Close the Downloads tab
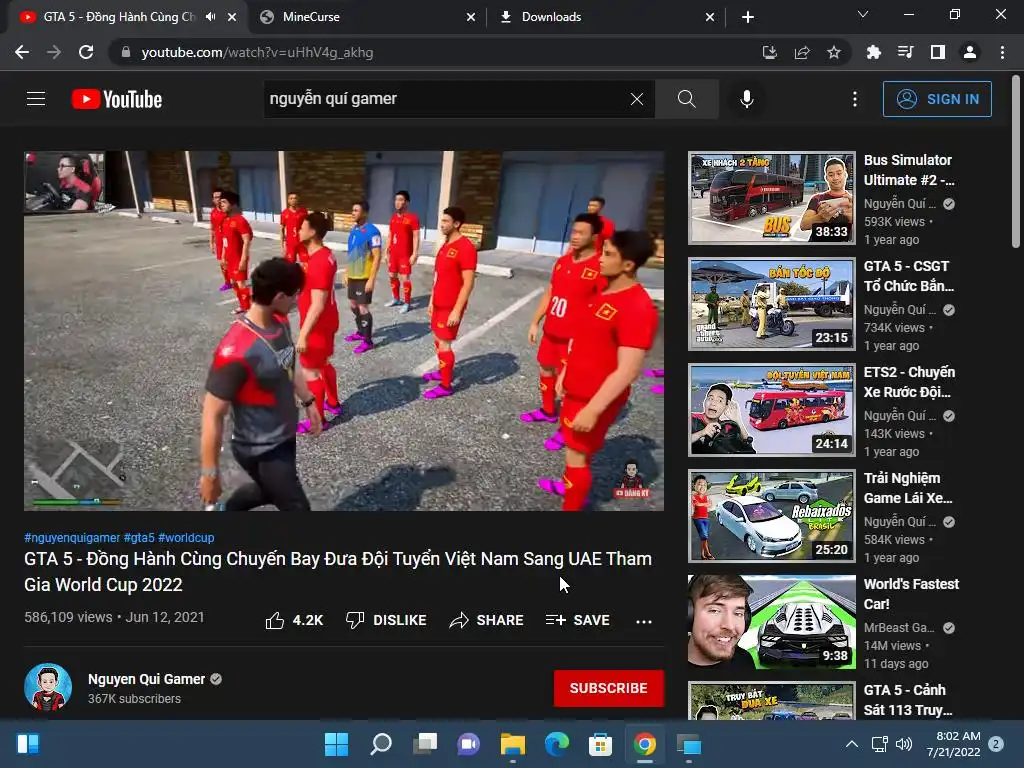 point(710,17)
